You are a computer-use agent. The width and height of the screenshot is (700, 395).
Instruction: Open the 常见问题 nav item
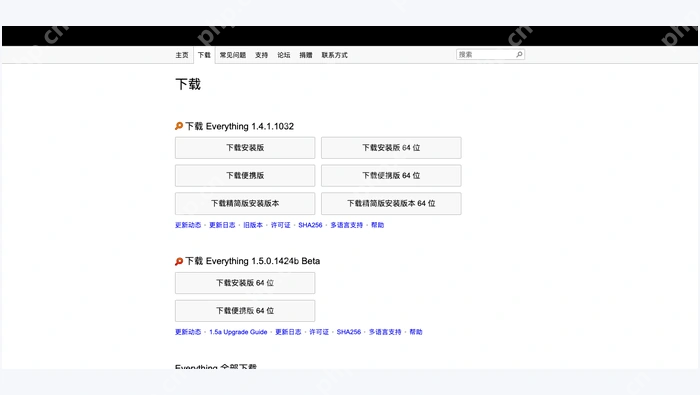[233, 55]
